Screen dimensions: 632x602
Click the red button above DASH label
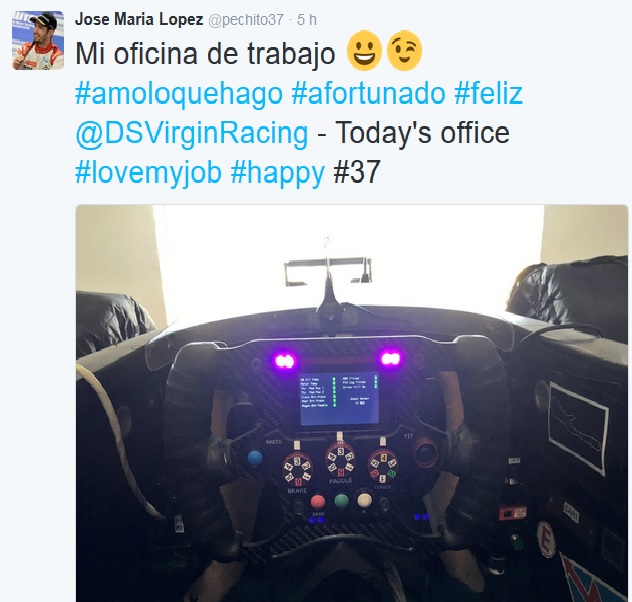[318, 501]
